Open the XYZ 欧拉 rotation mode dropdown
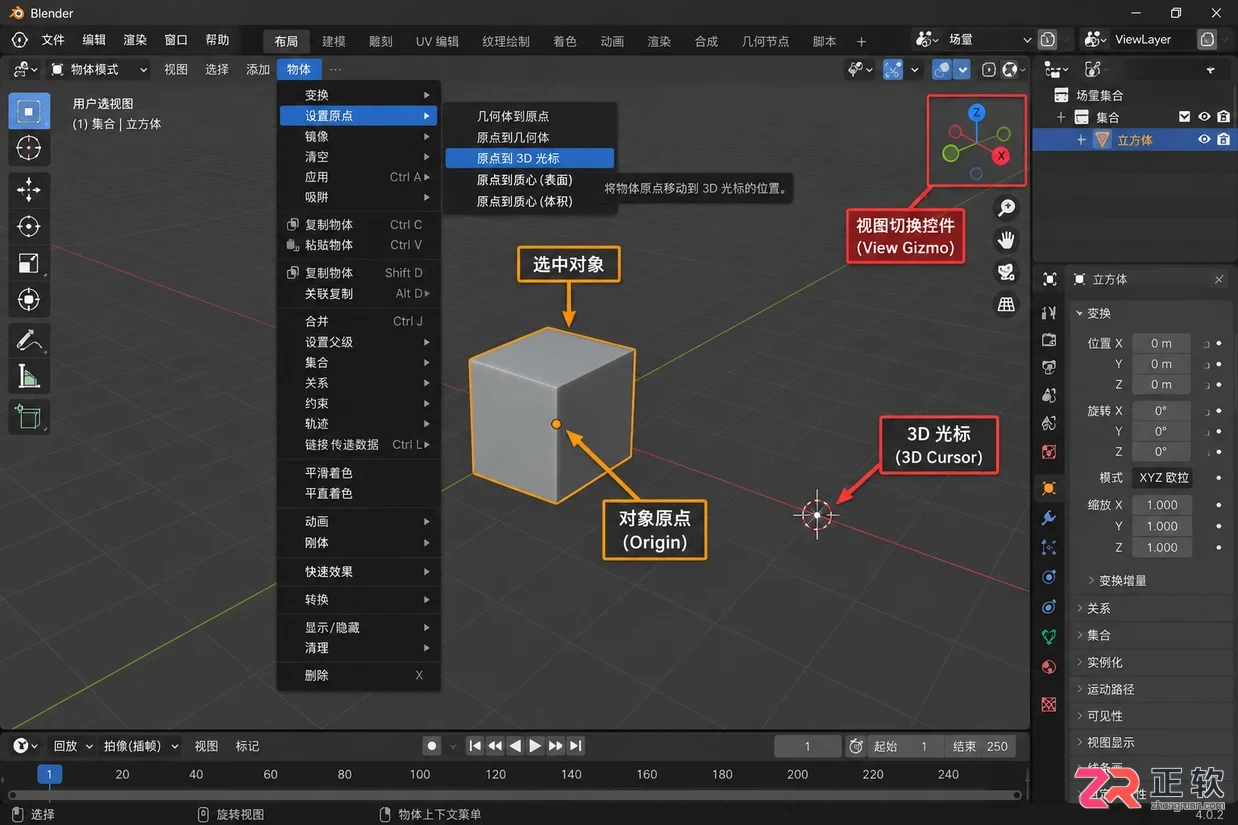The width and height of the screenshot is (1238, 825). [x=1162, y=478]
